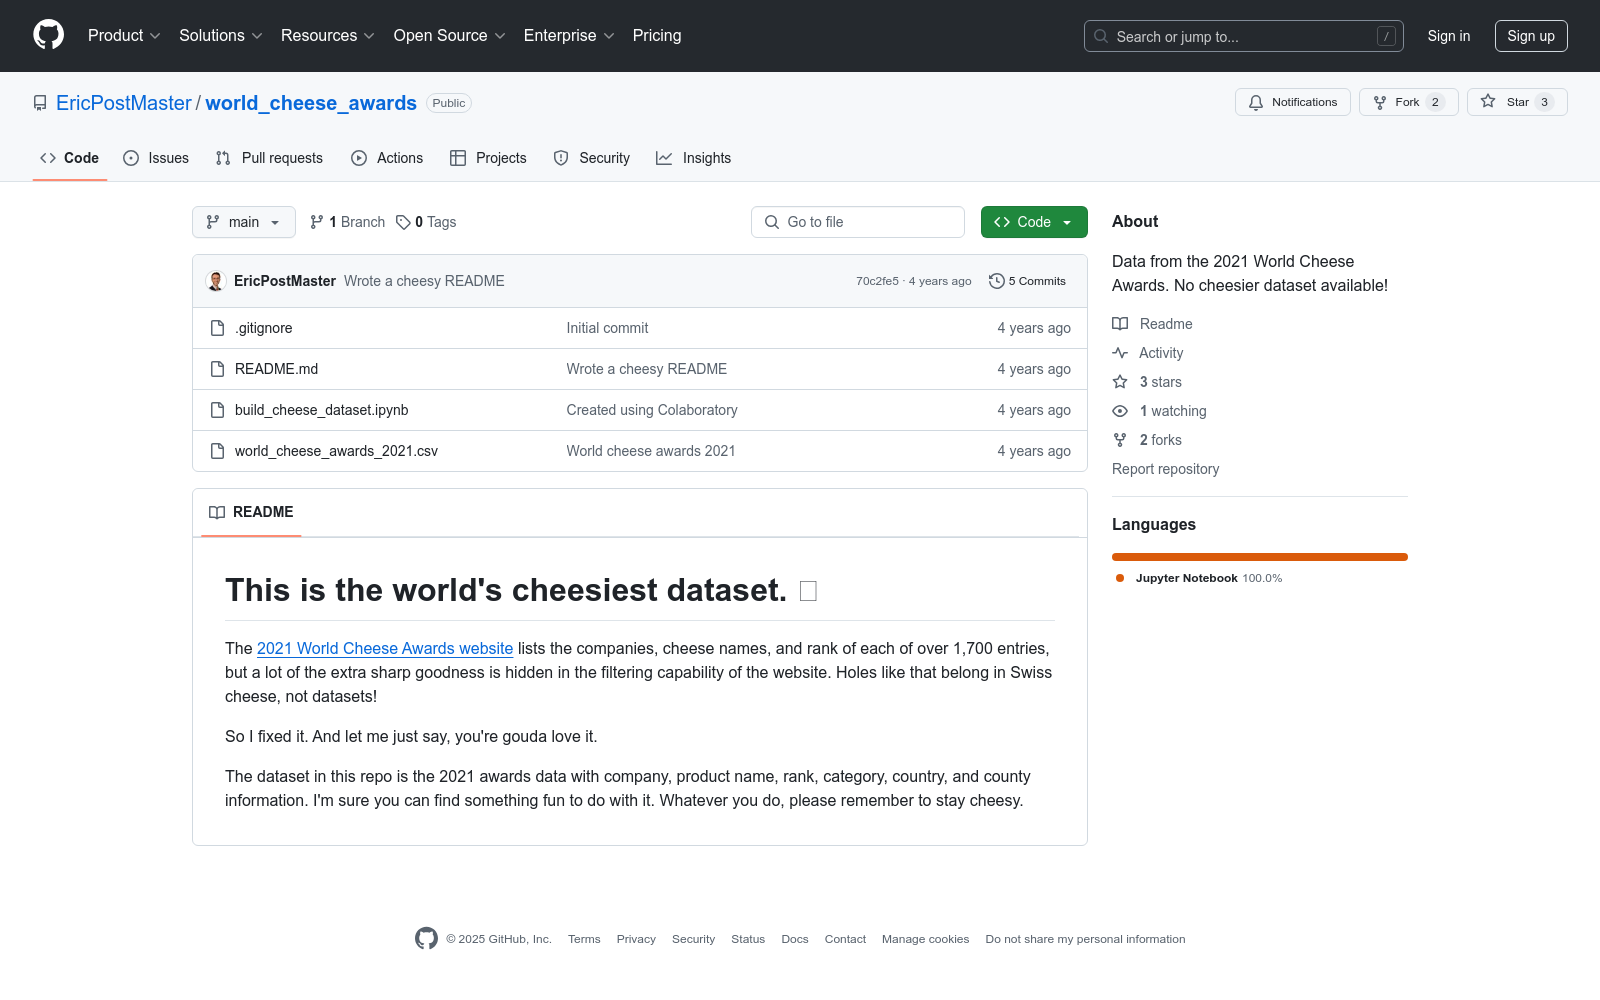This screenshot has width=1600, height=1000.
Task: Click the book icon next to Readme link
Action: pyautogui.click(x=1120, y=324)
